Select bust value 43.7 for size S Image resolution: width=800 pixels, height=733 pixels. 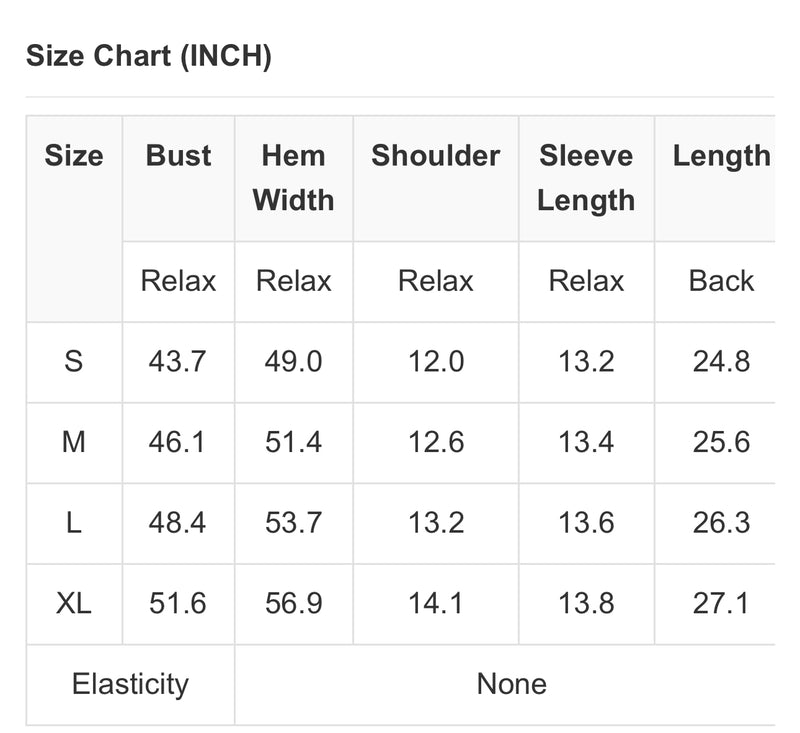(x=178, y=362)
